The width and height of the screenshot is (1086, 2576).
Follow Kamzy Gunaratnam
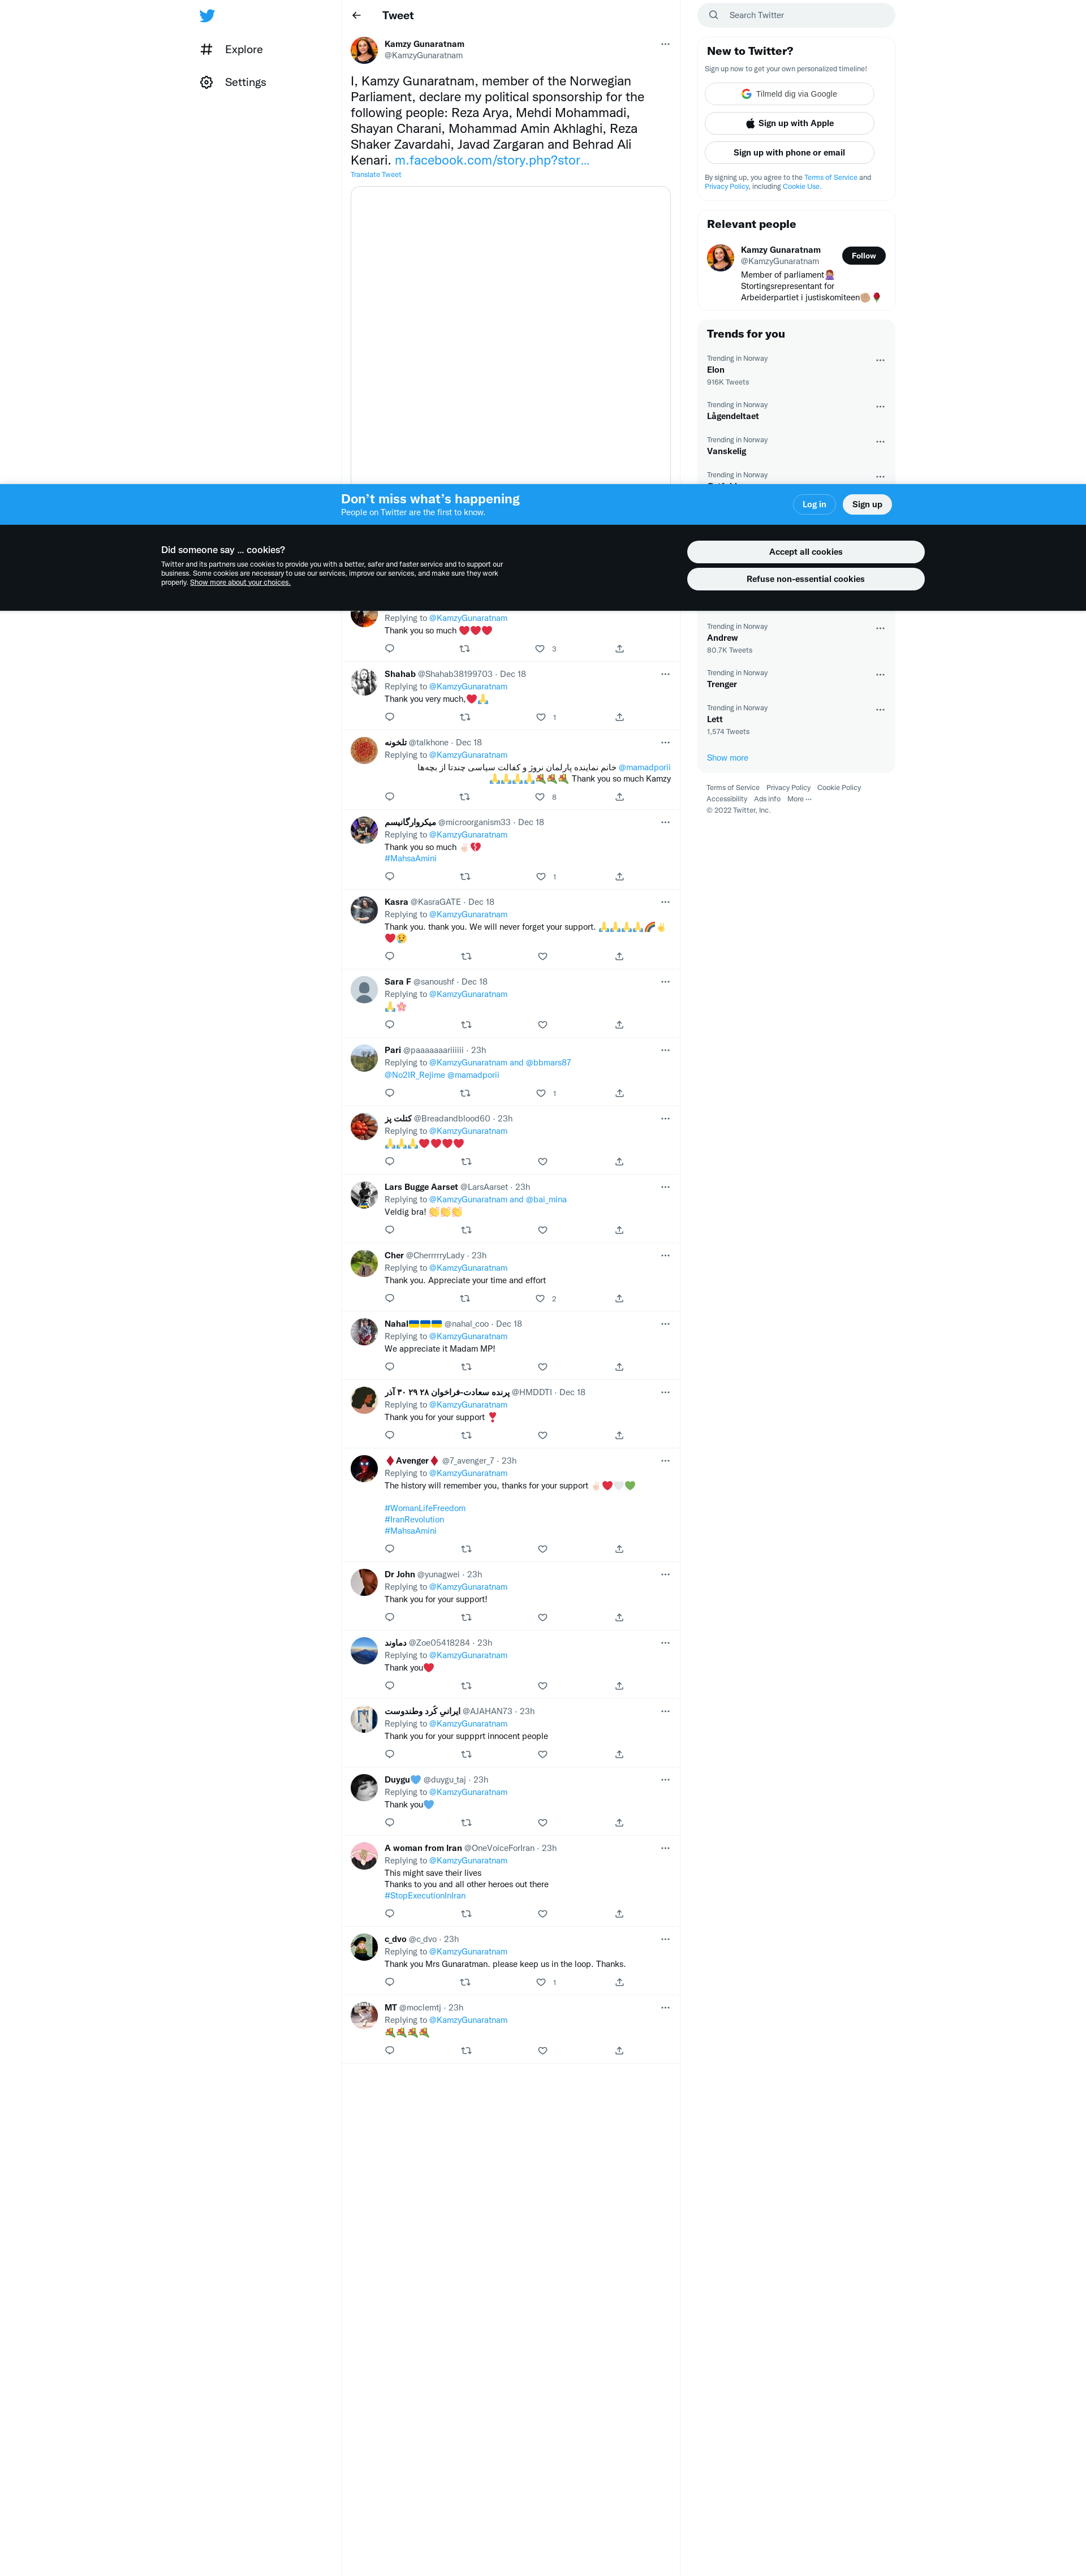tap(863, 256)
